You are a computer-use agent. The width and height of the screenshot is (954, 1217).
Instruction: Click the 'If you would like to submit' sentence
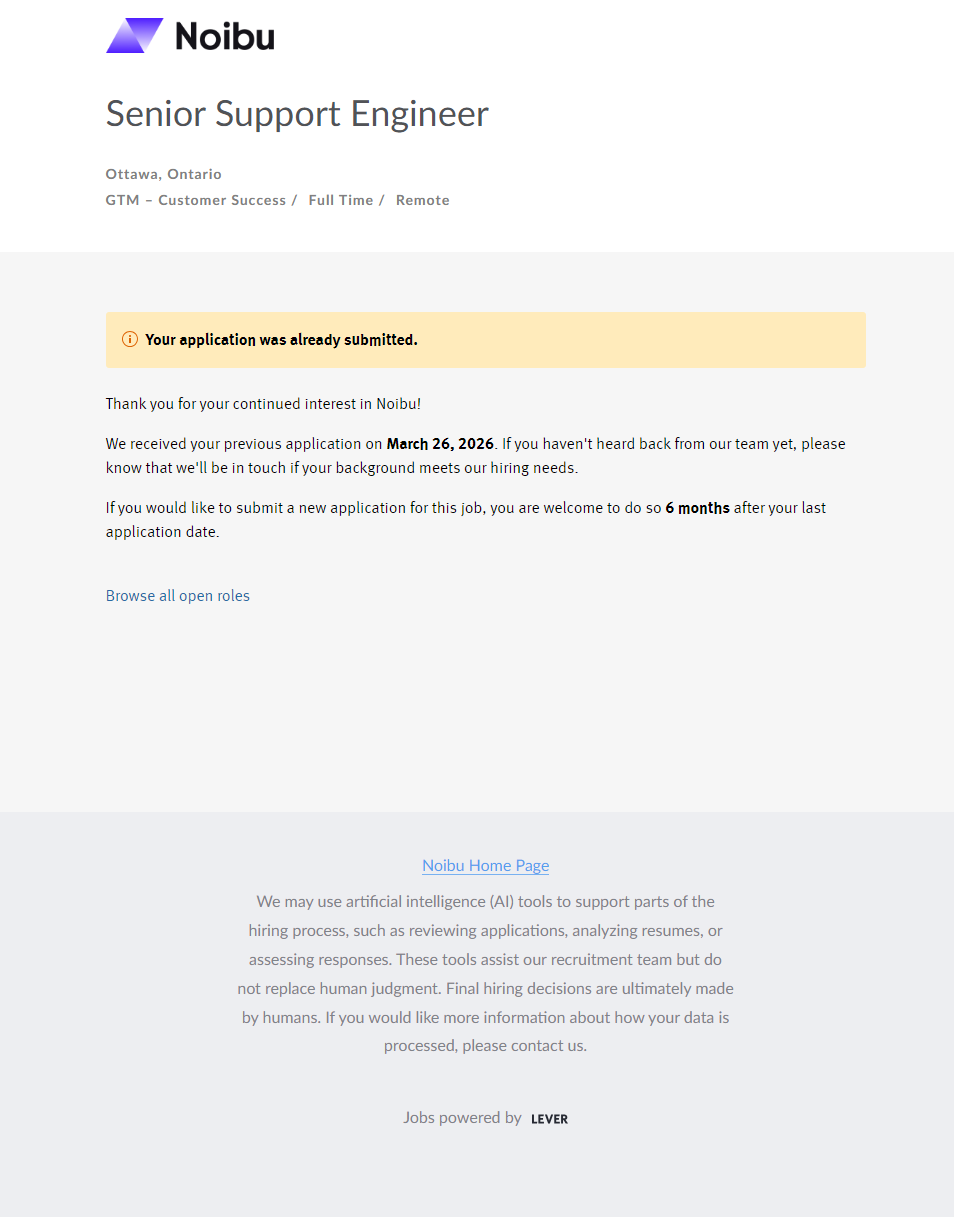point(466,520)
